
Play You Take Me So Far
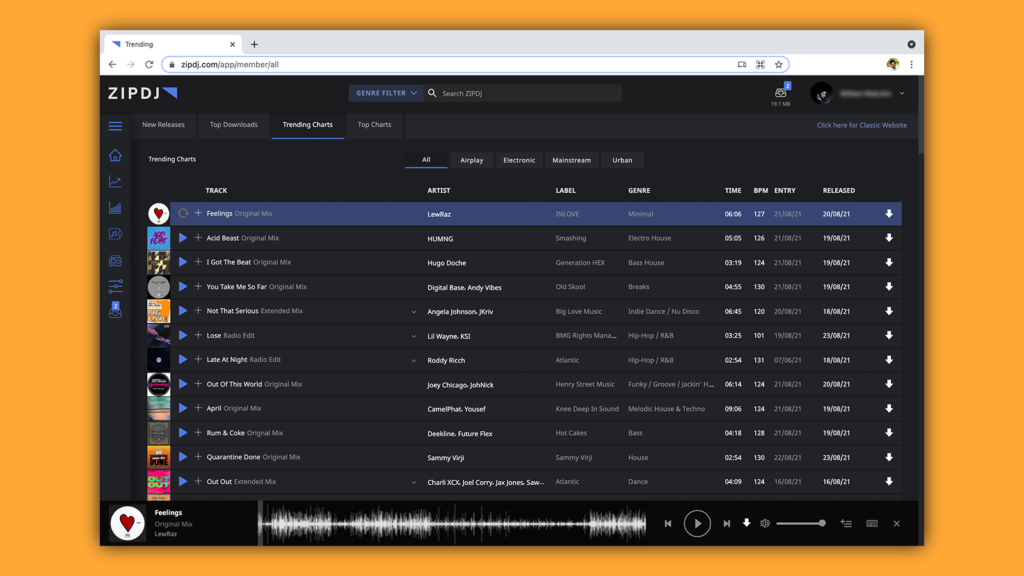(x=183, y=287)
